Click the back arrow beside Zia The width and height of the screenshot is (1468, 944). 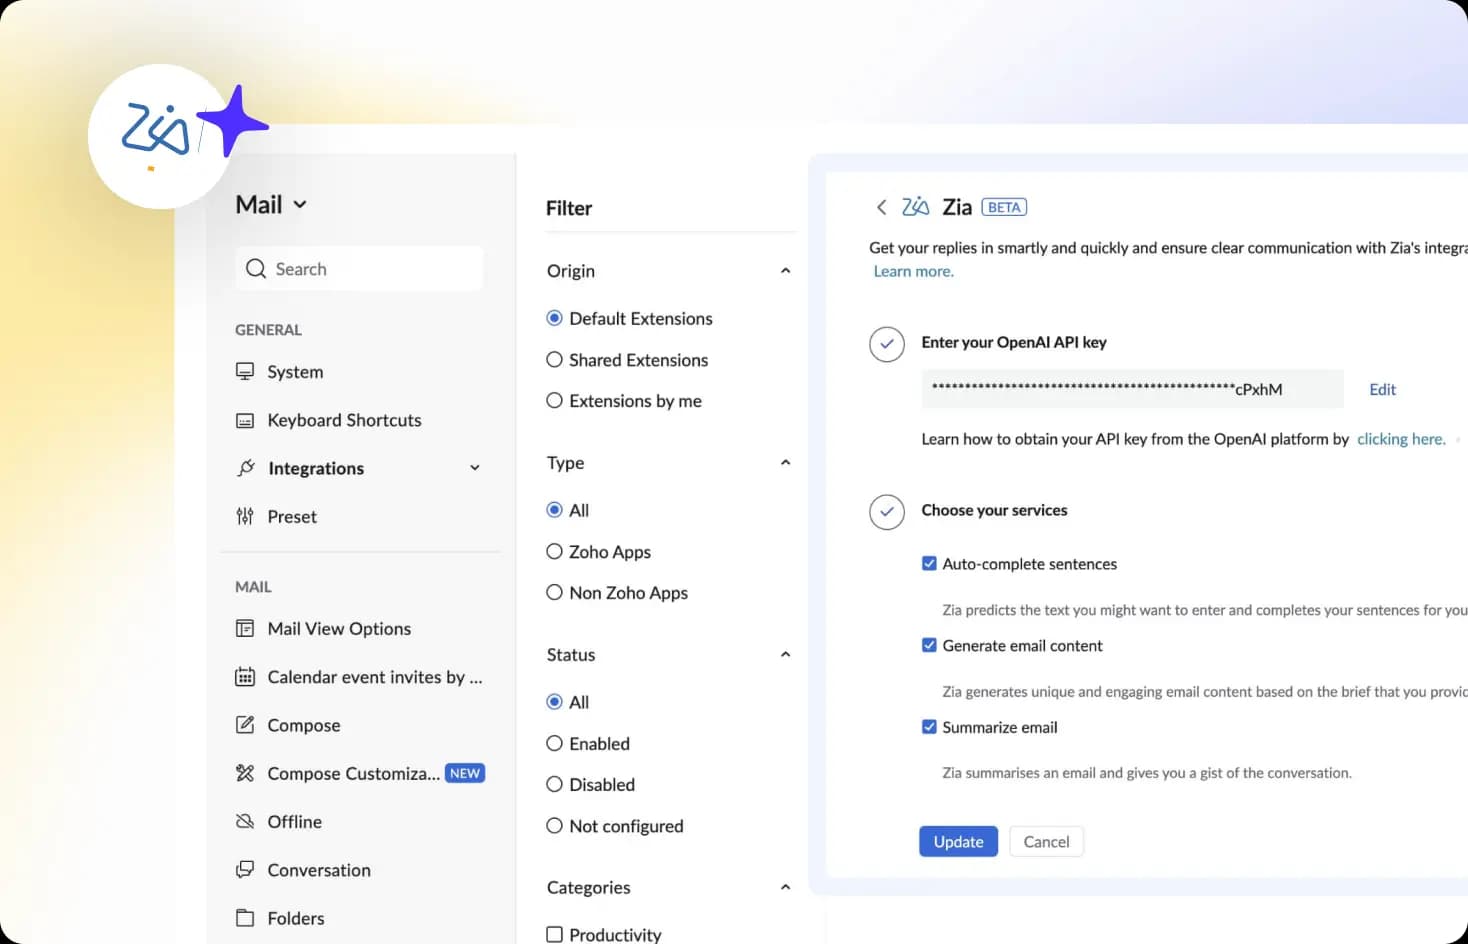[x=881, y=207]
